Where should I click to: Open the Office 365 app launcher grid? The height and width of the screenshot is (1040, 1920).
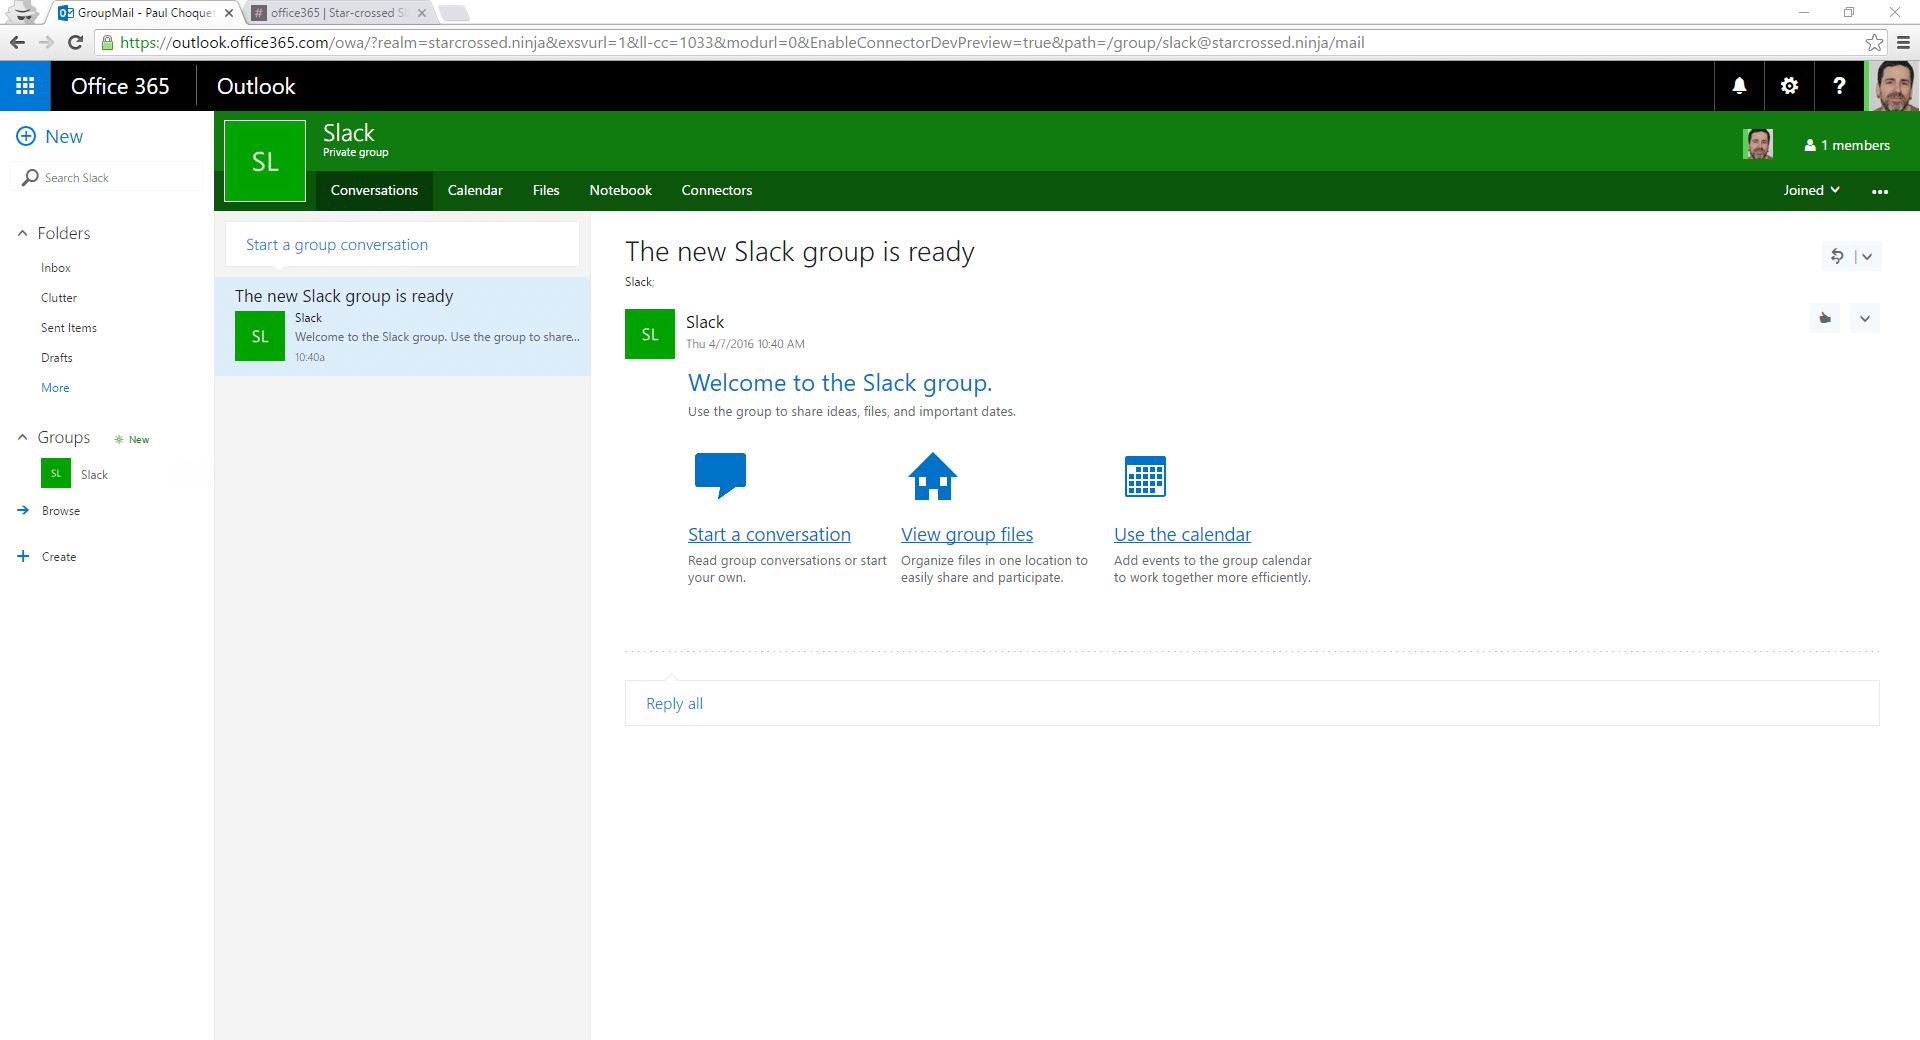pos(25,86)
